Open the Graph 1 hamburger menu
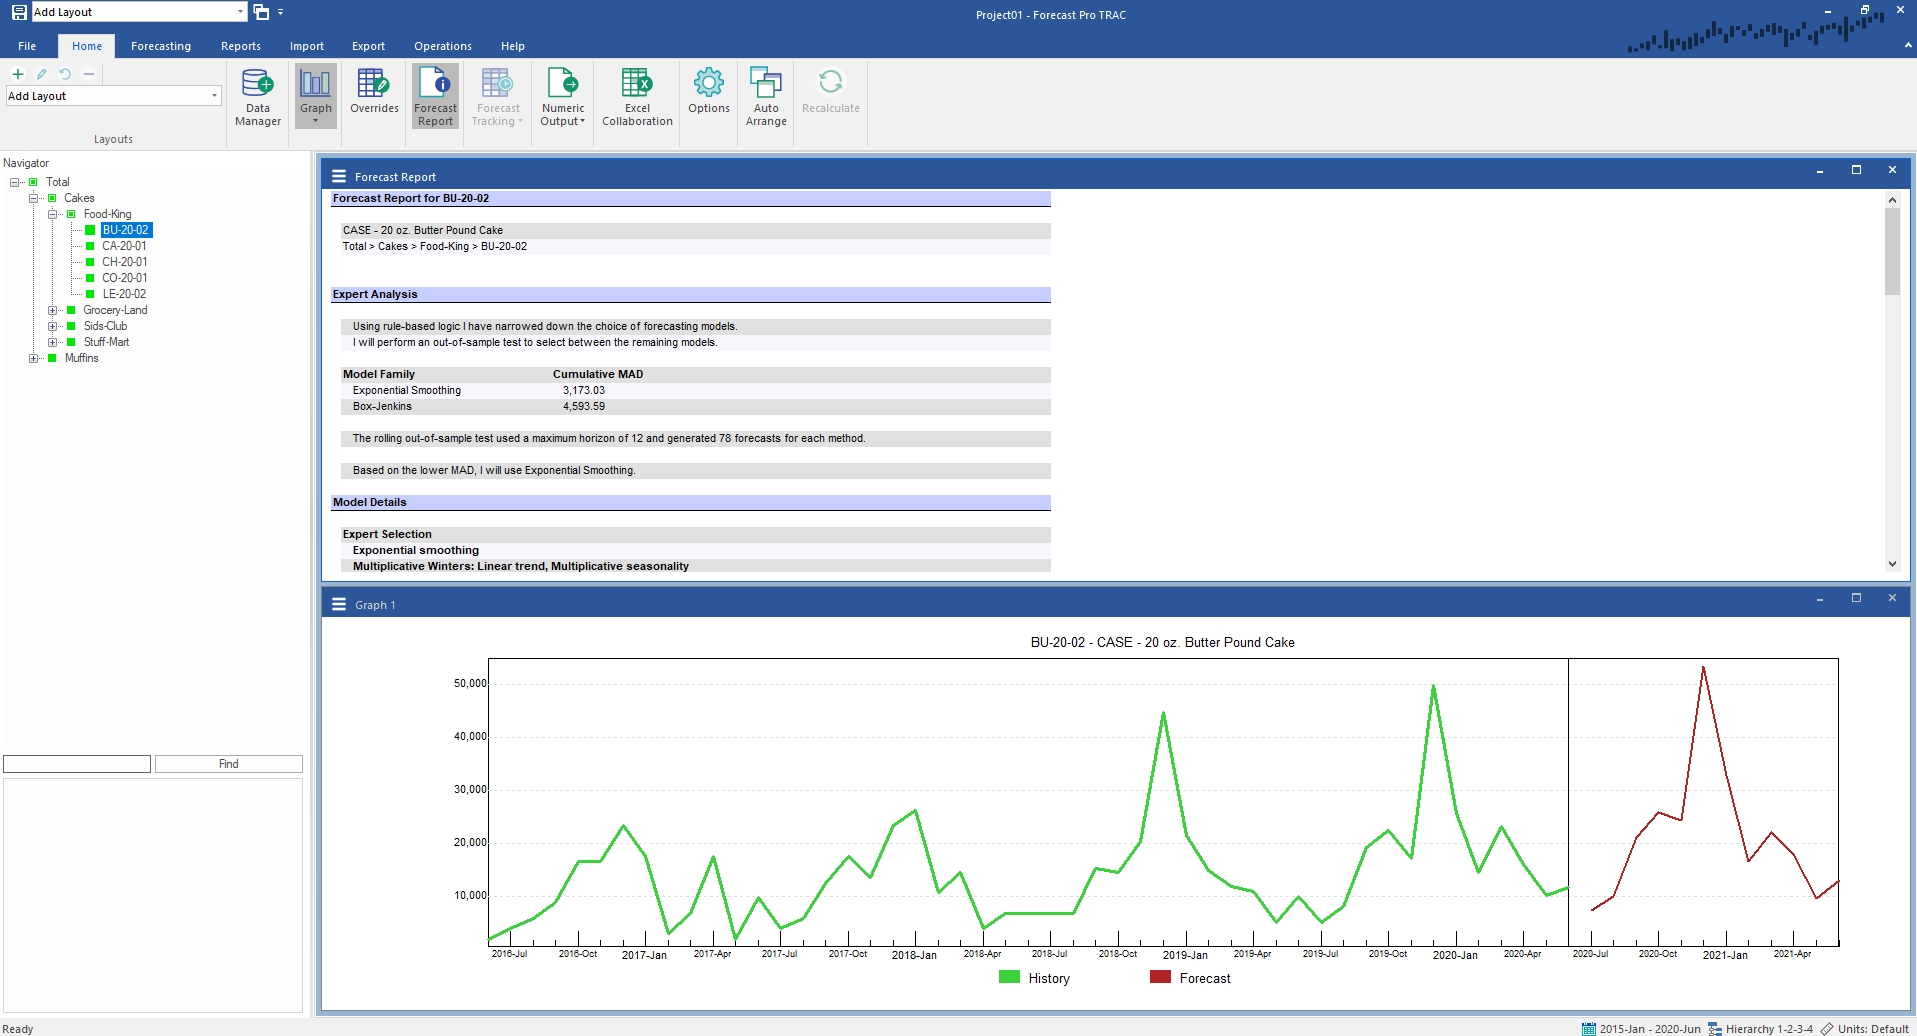The width and height of the screenshot is (1917, 1036). click(339, 604)
